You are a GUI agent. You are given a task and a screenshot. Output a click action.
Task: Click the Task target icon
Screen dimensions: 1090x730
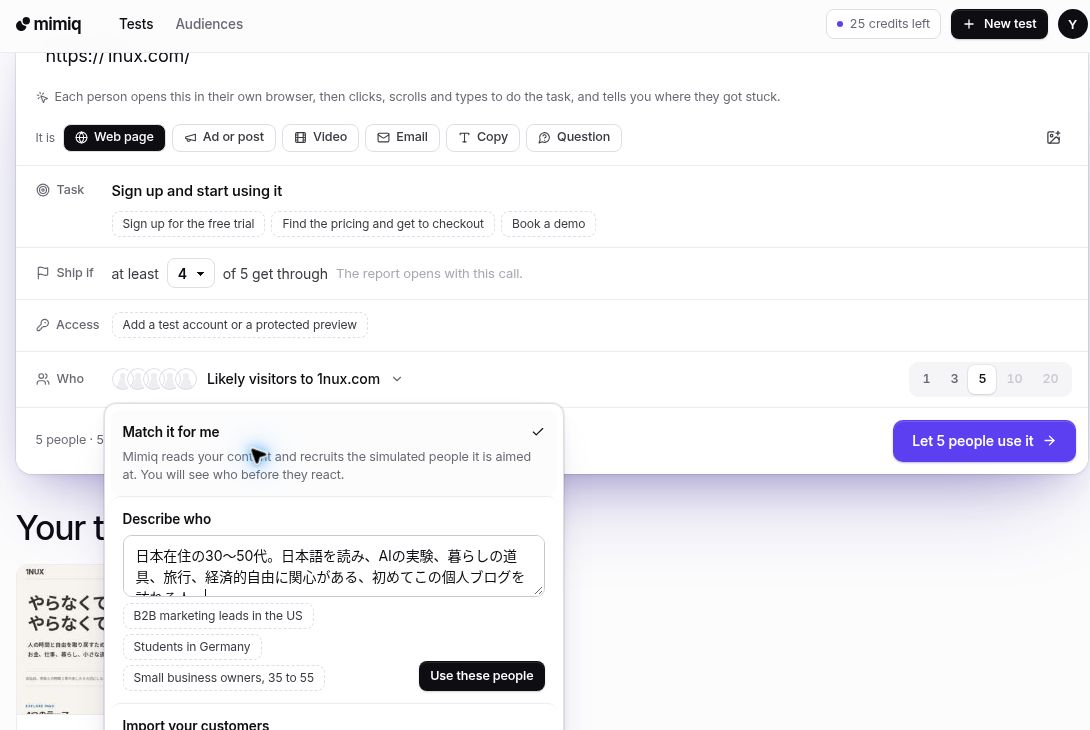tap(43, 190)
